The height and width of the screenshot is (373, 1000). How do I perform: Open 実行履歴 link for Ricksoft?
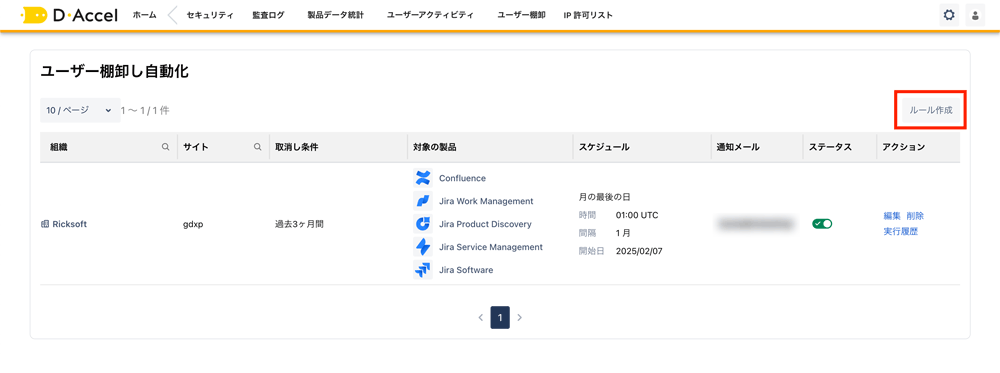tap(901, 231)
